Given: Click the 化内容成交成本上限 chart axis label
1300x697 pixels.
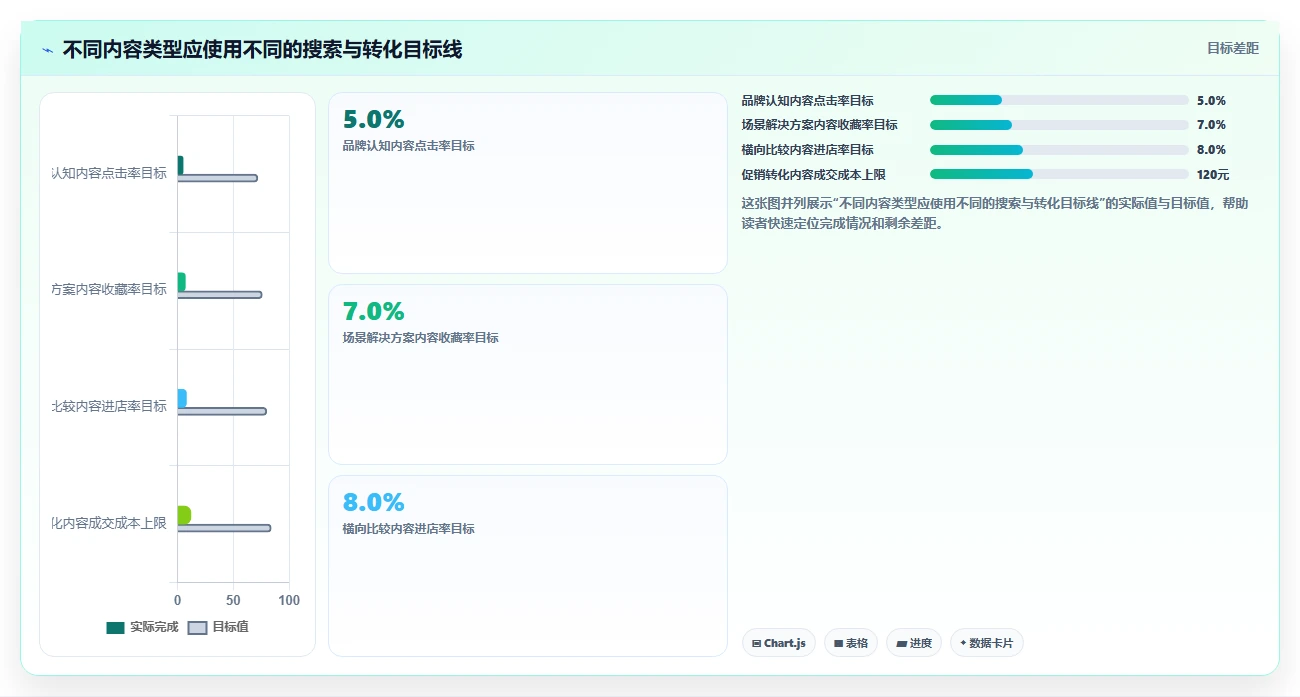Looking at the screenshot, I should [109, 522].
